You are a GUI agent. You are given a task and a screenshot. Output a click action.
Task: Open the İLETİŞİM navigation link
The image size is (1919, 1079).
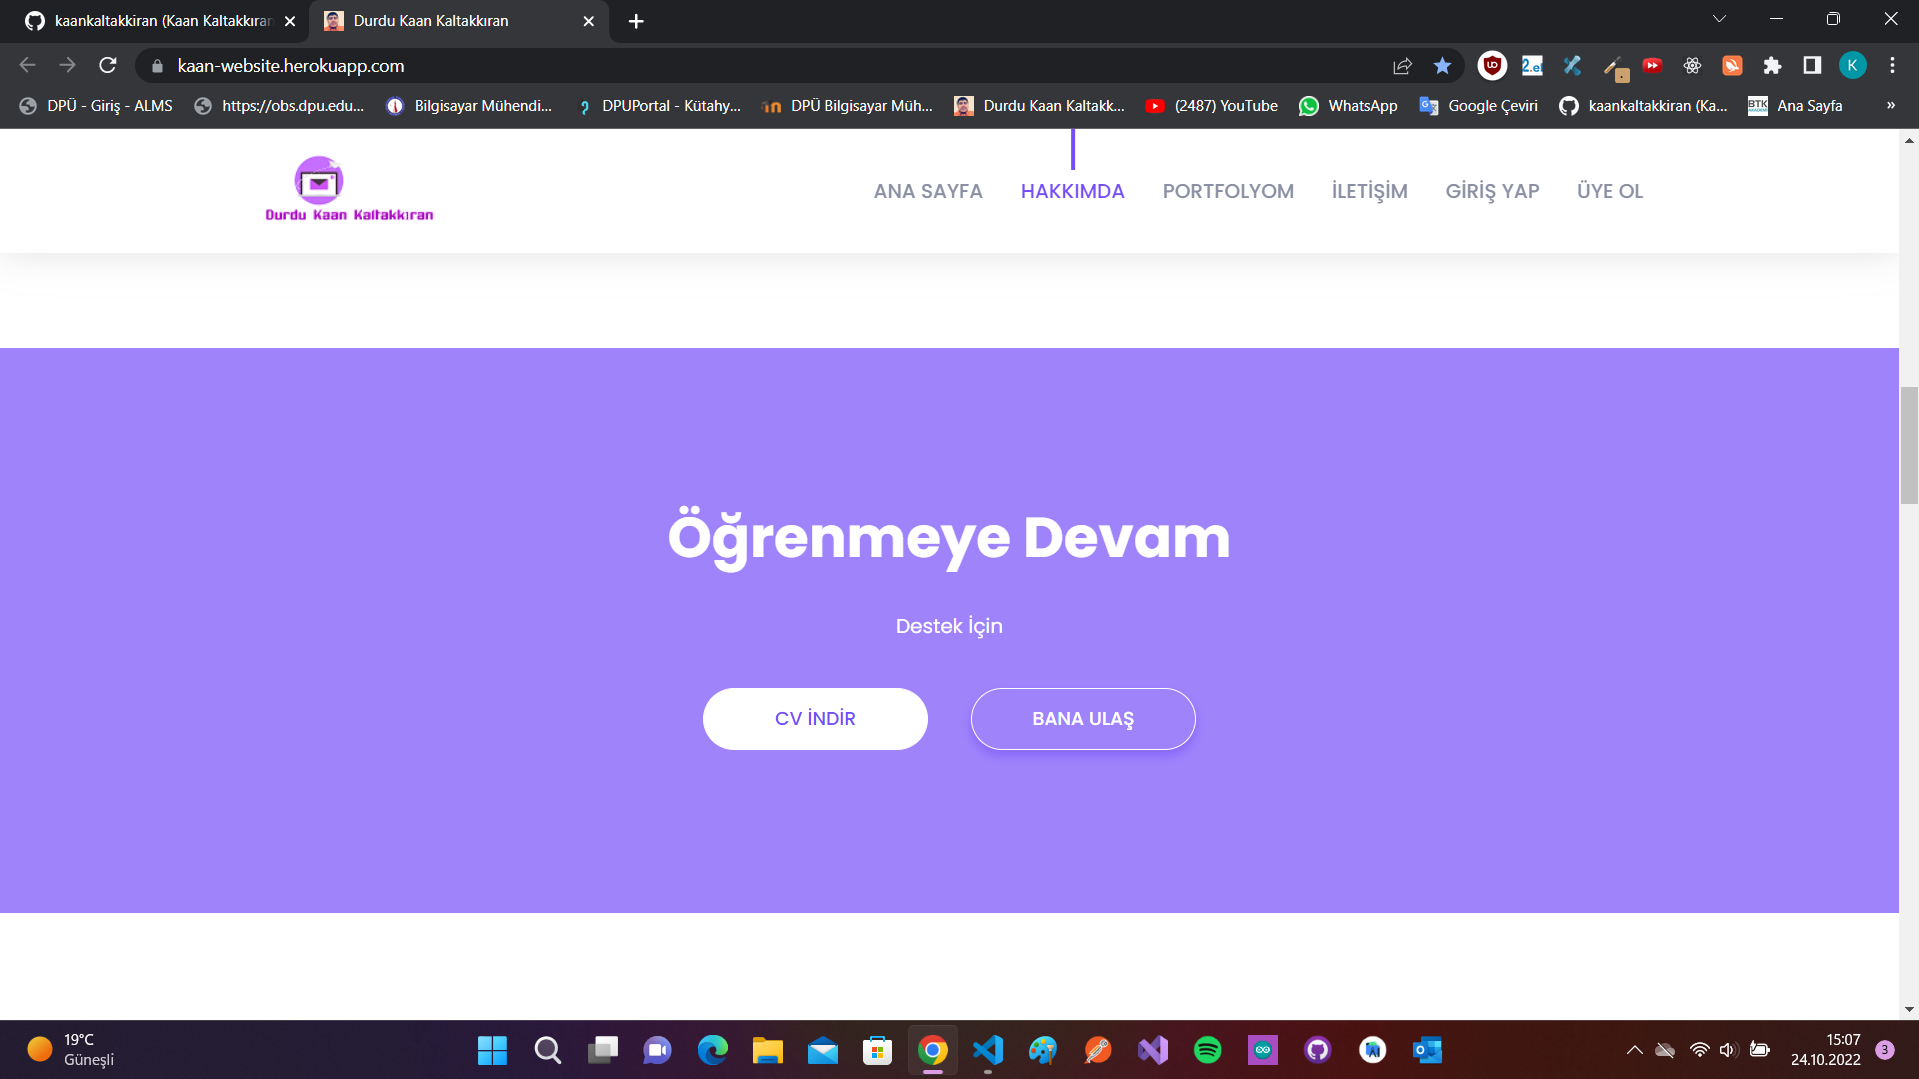[1369, 191]
